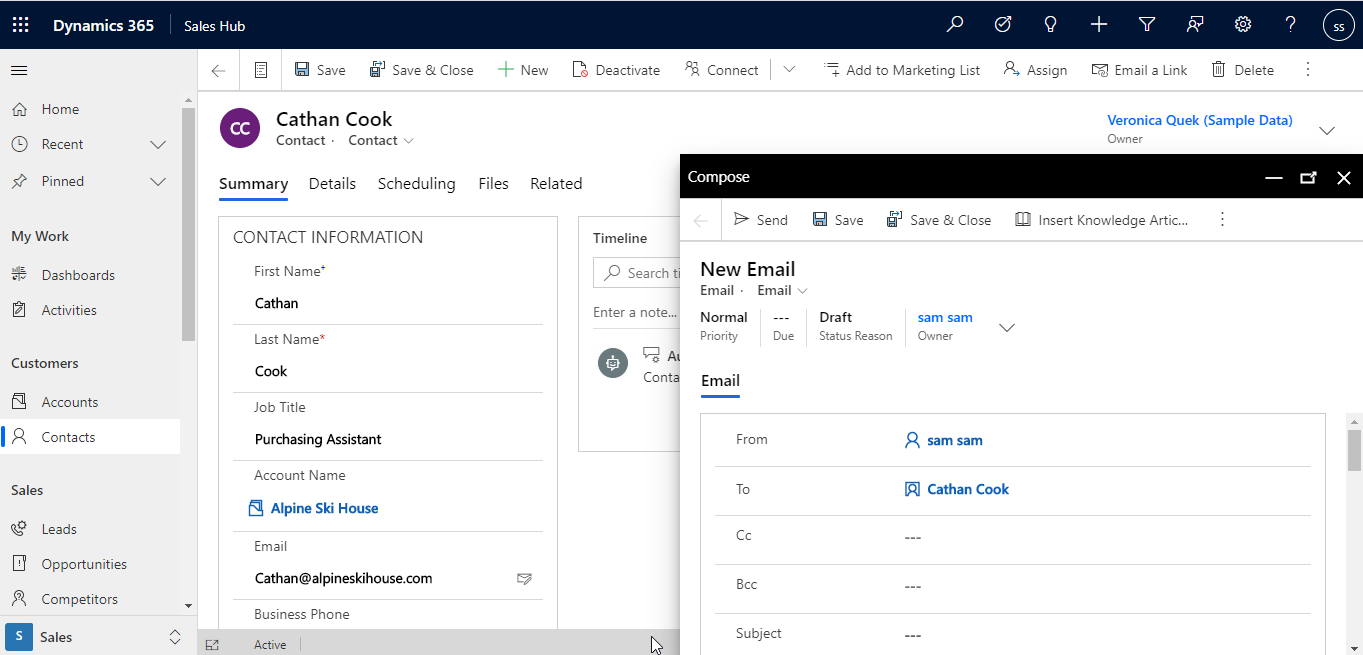Click the send email icon beside address

tap(524, 578)
